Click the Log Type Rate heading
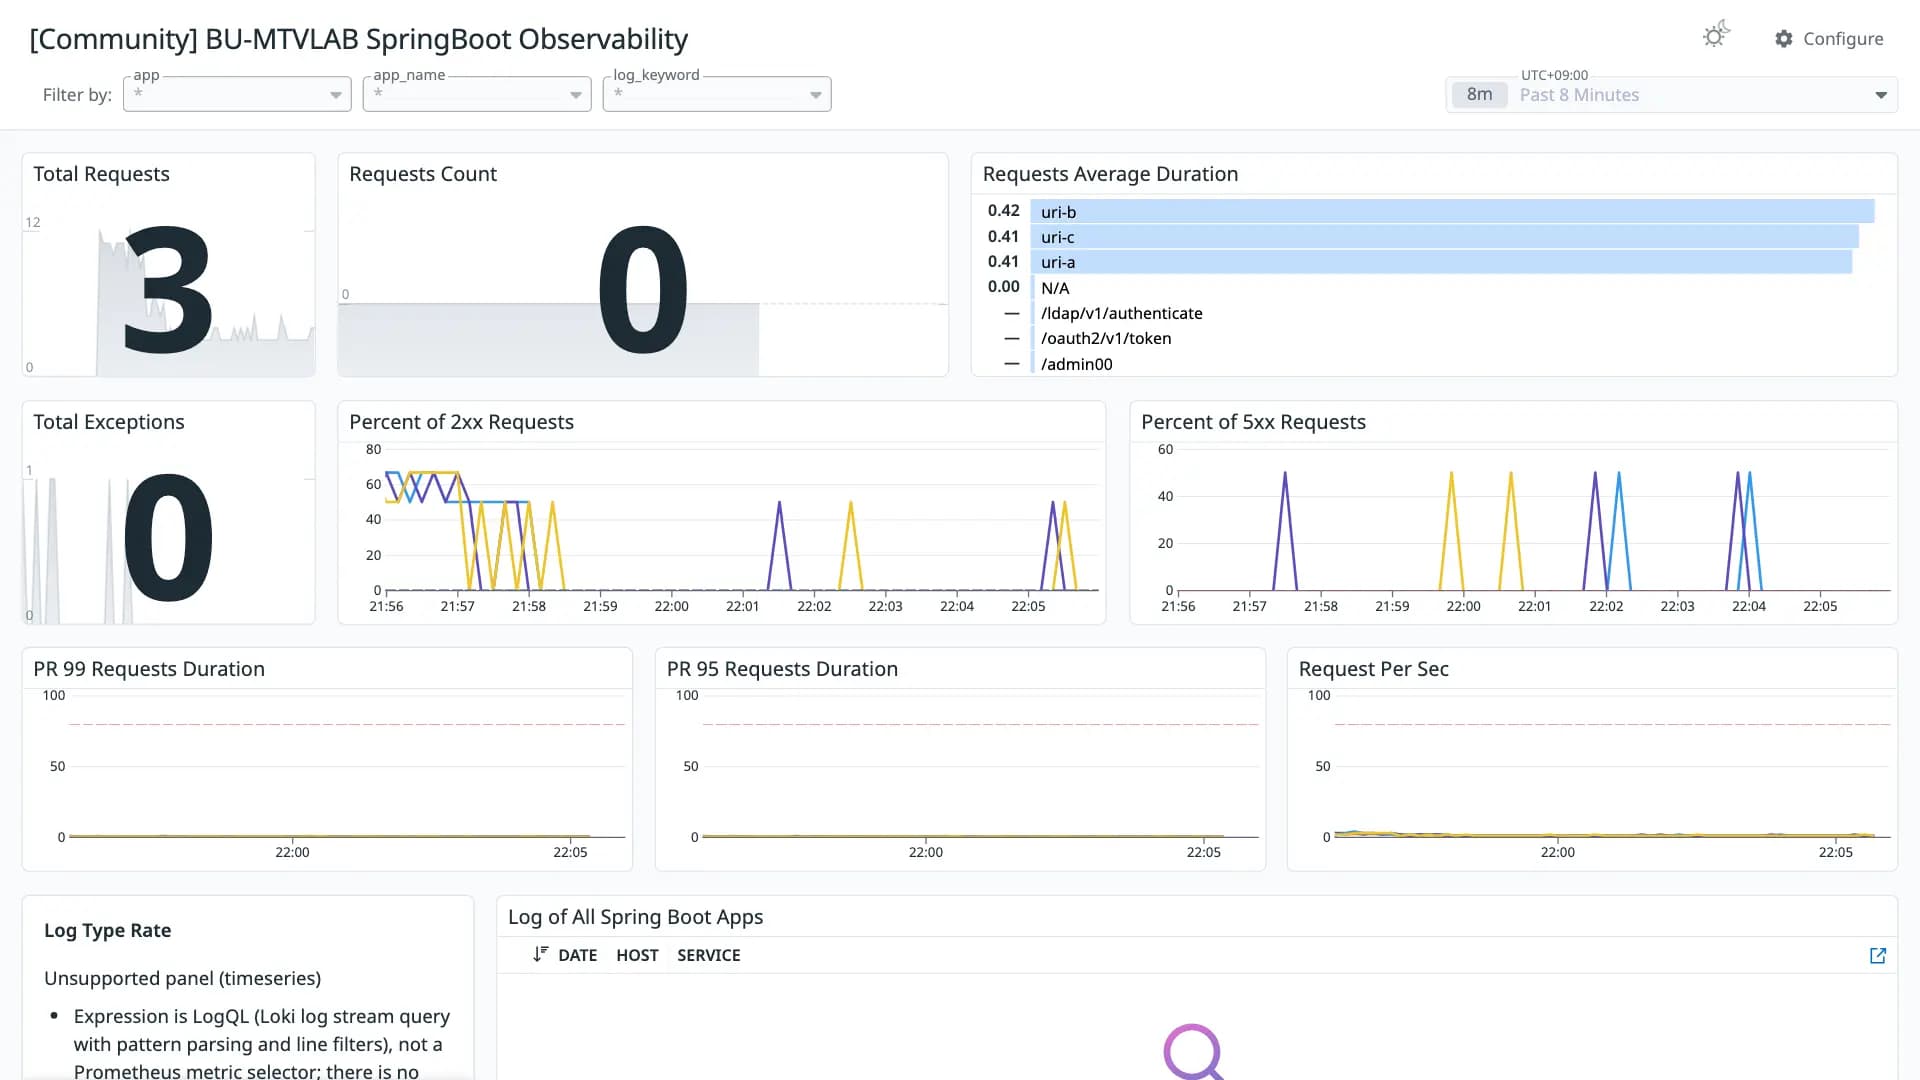Screen dimensions: 1920x1080 [107, 930]
